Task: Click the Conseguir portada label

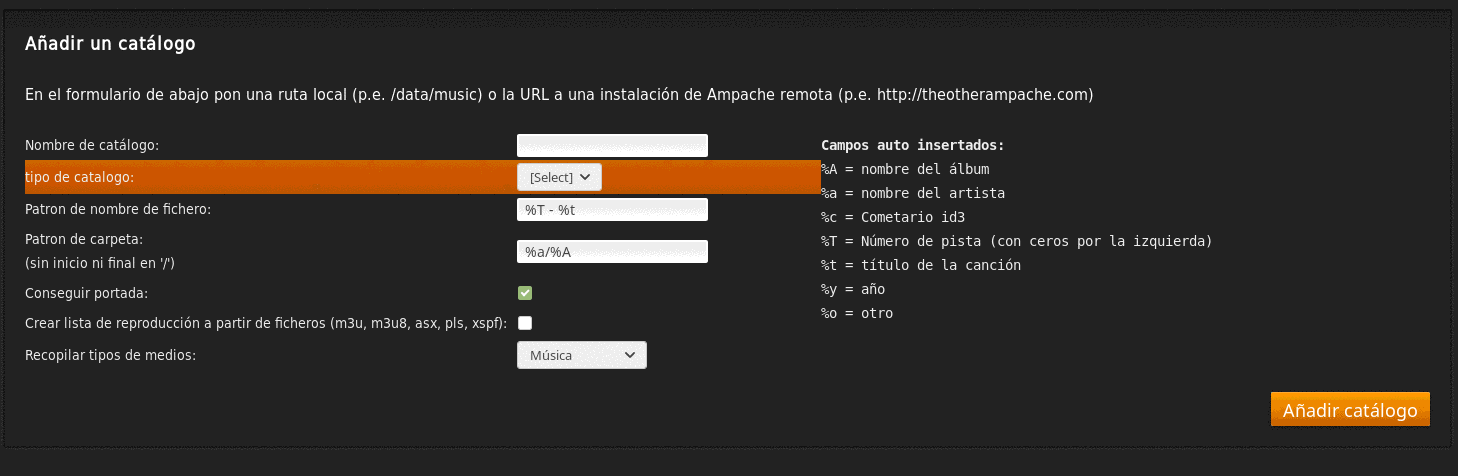Action: pyautogui.click(x=86, y=293)
